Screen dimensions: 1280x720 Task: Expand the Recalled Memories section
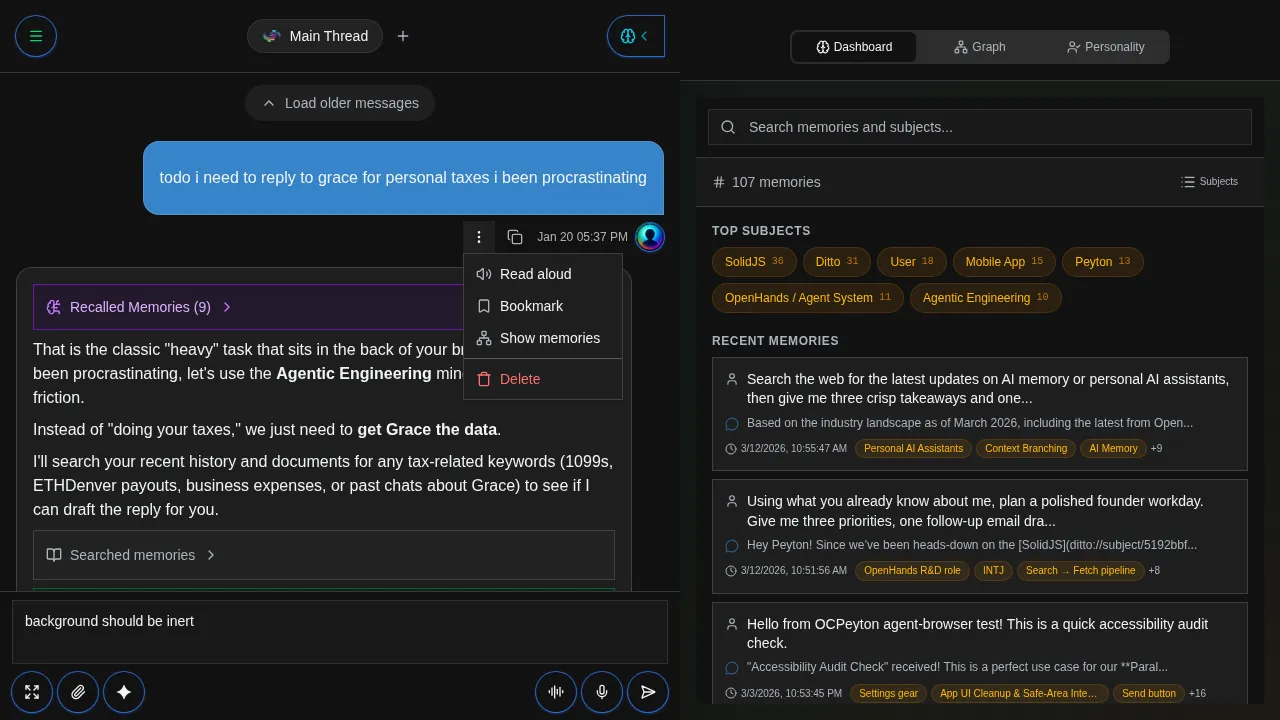(x=140, y=307)
